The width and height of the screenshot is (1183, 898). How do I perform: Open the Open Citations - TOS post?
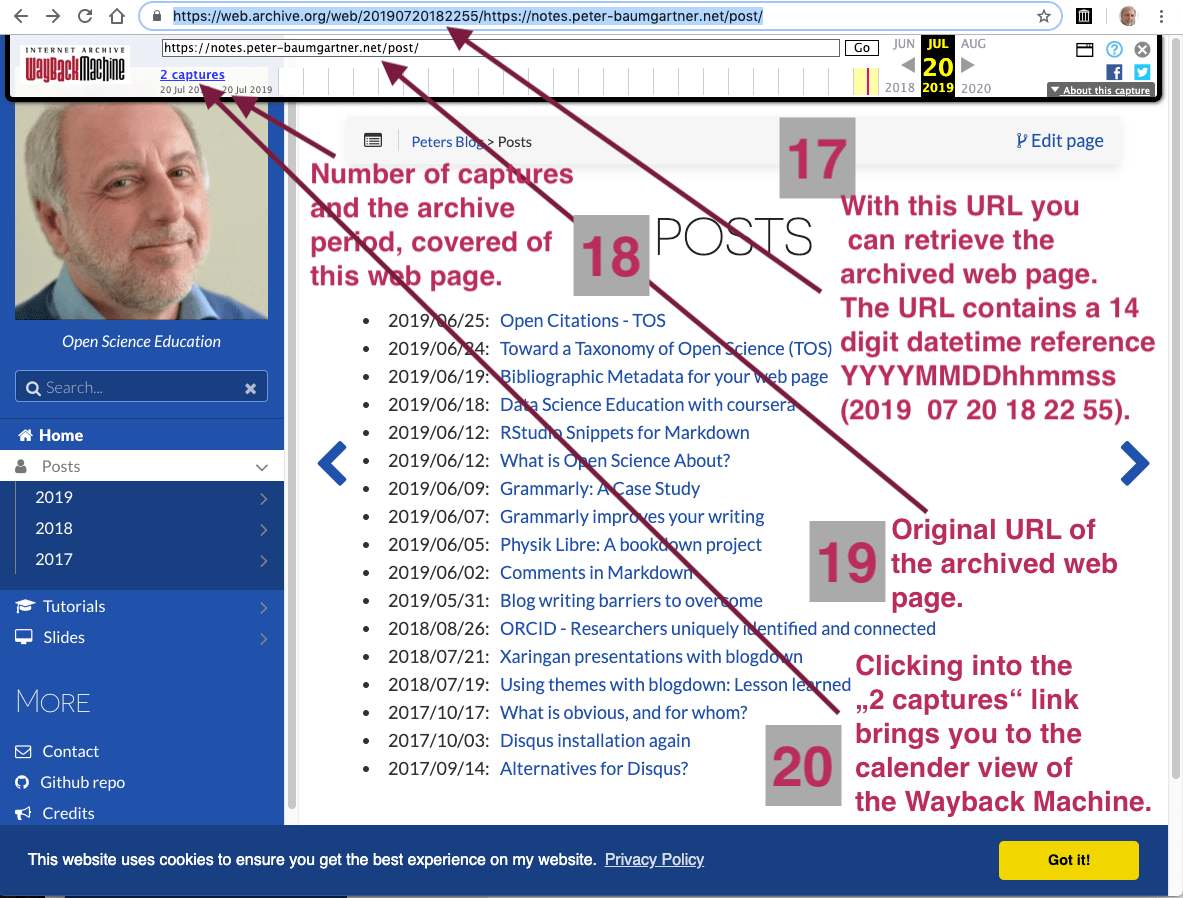[x=582, y=321]
